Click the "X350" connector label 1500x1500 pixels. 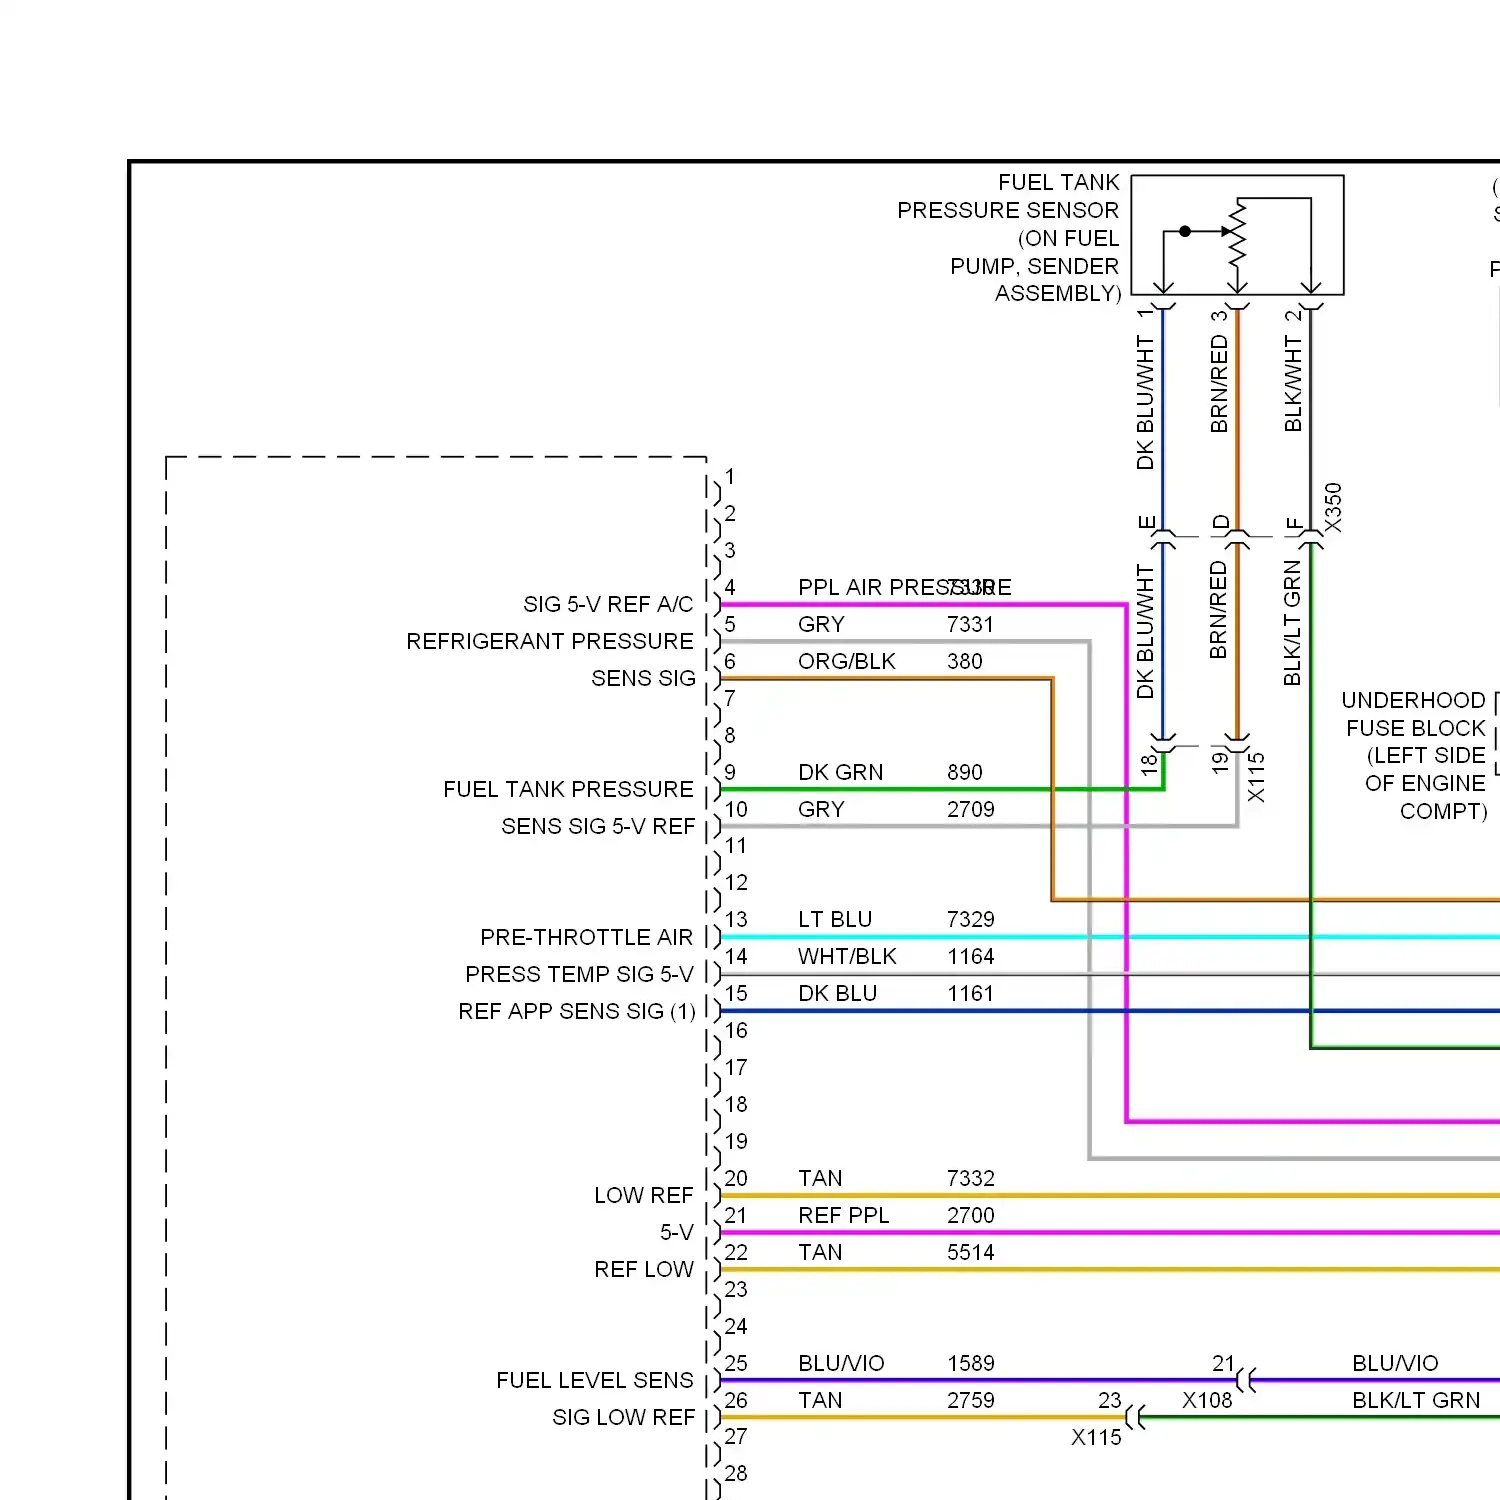coord(1333,508)
